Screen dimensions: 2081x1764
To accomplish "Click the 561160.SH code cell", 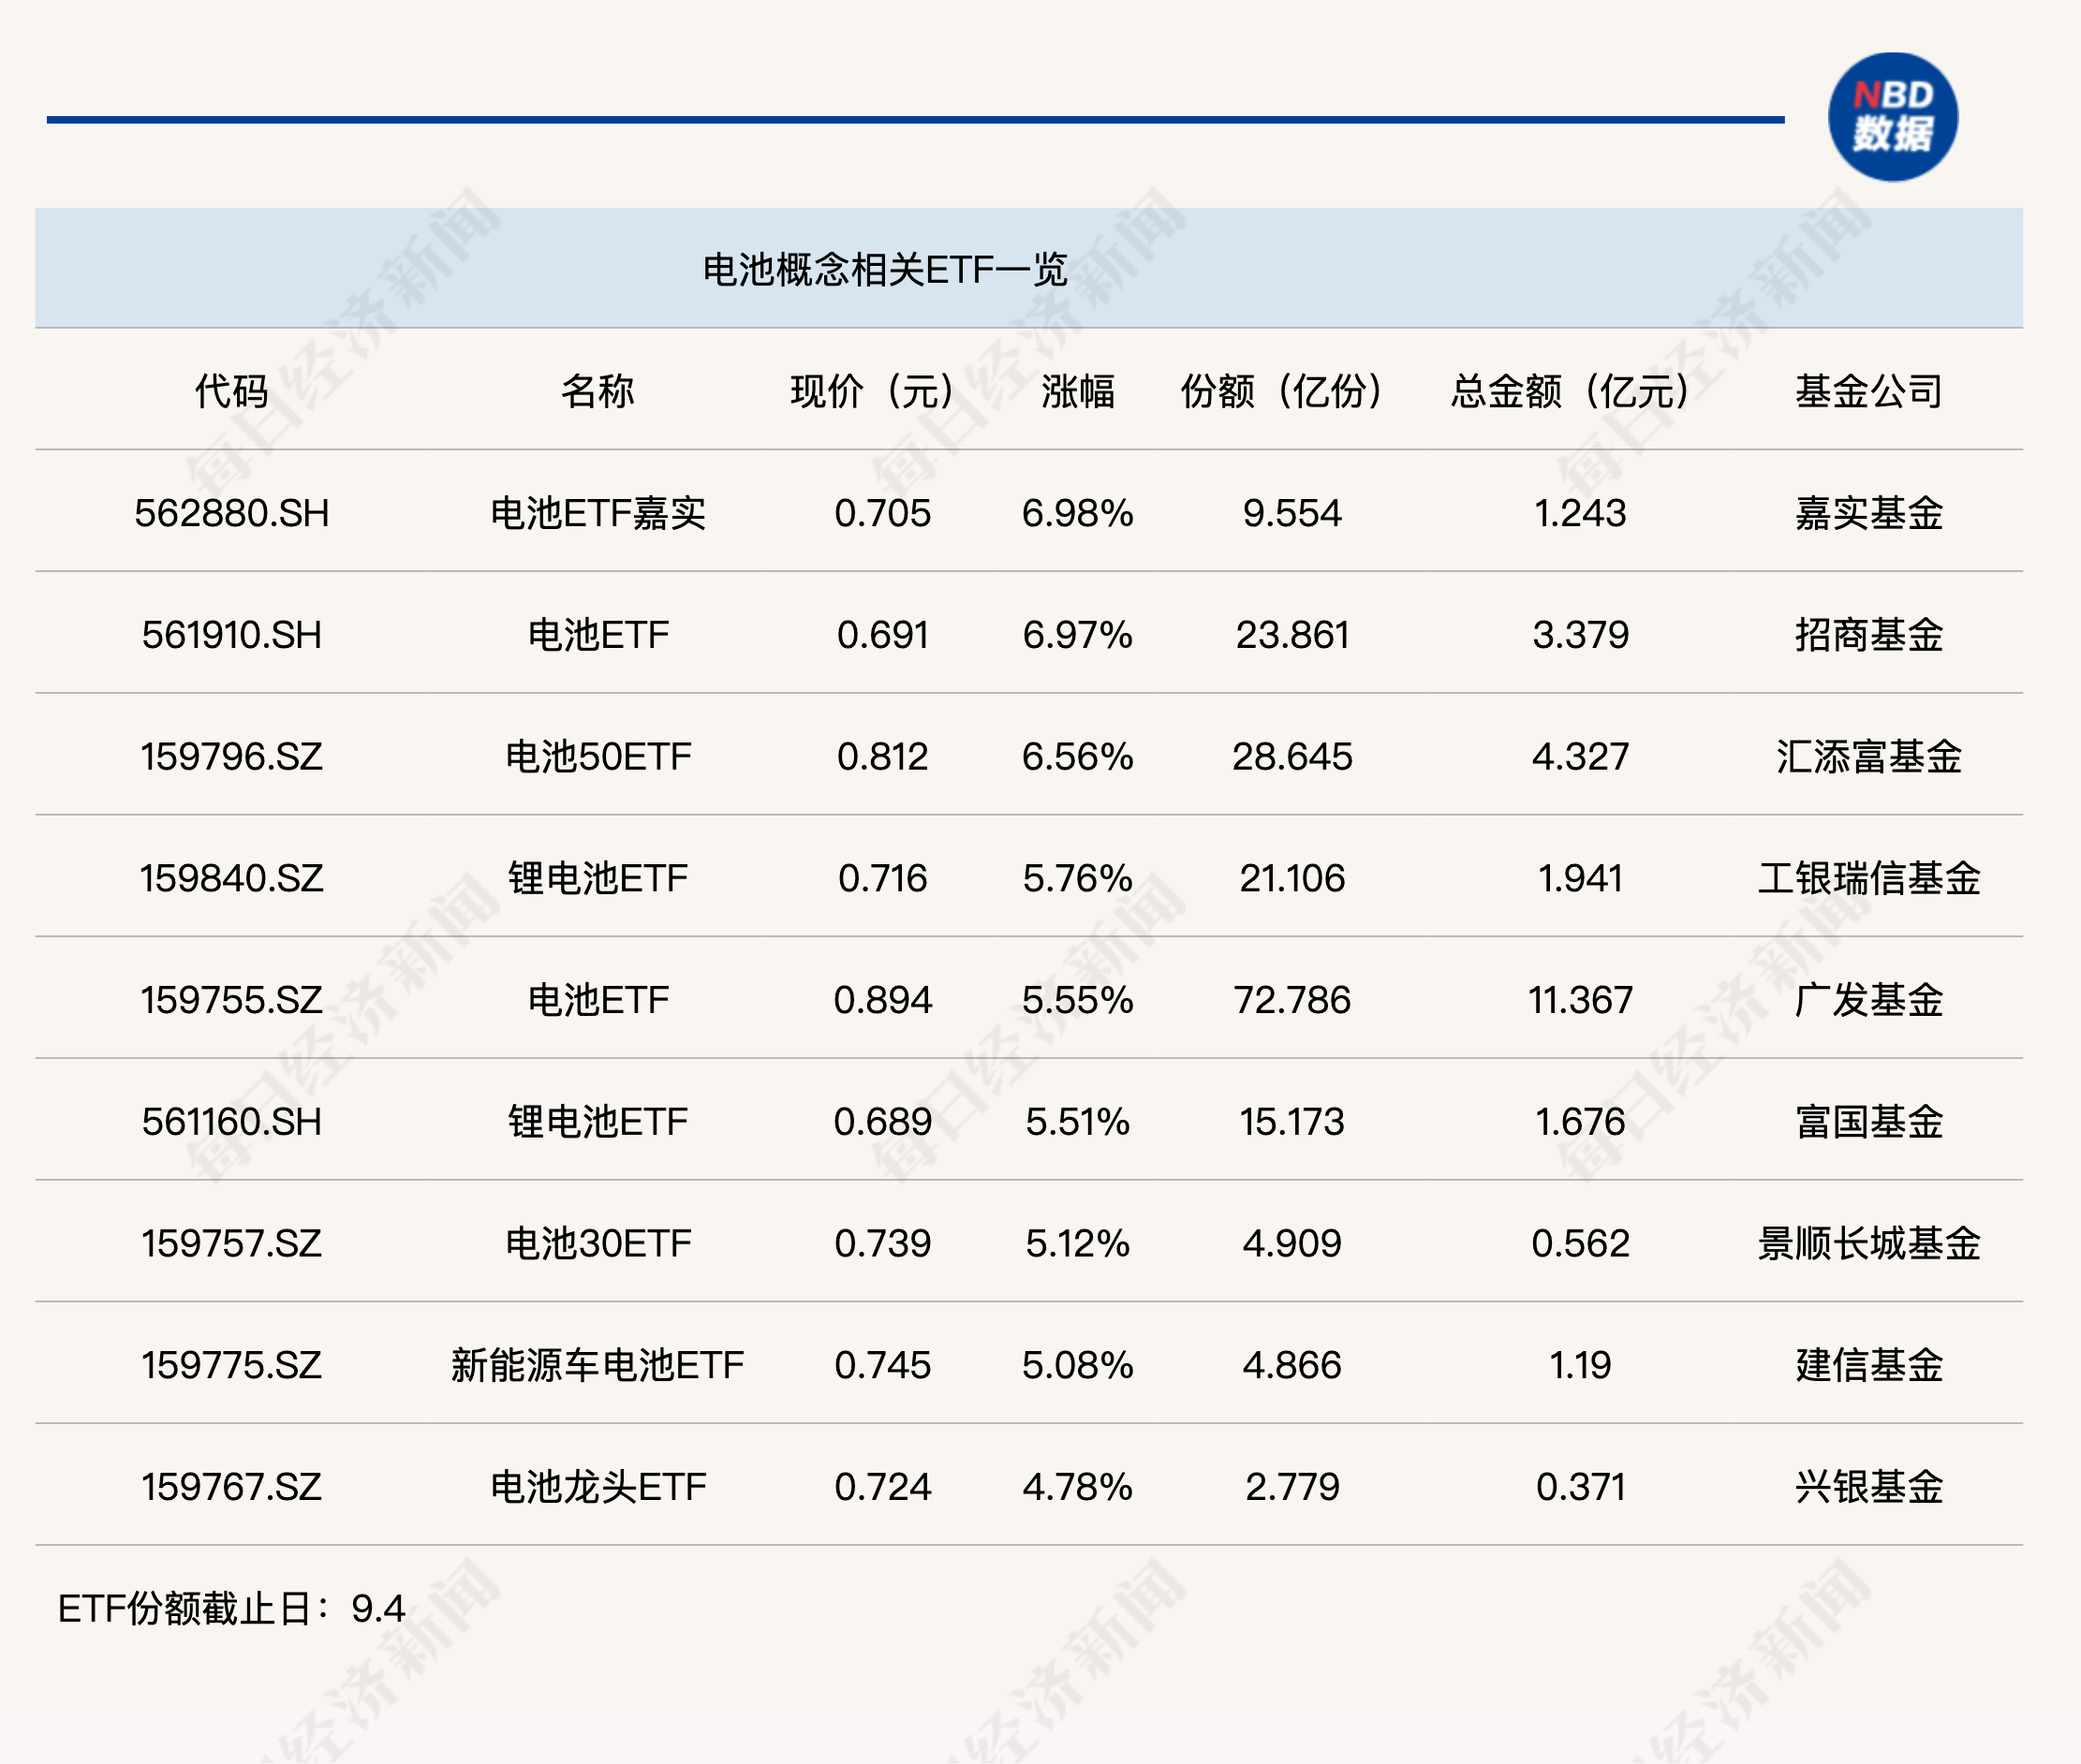I will point(231,1122).
